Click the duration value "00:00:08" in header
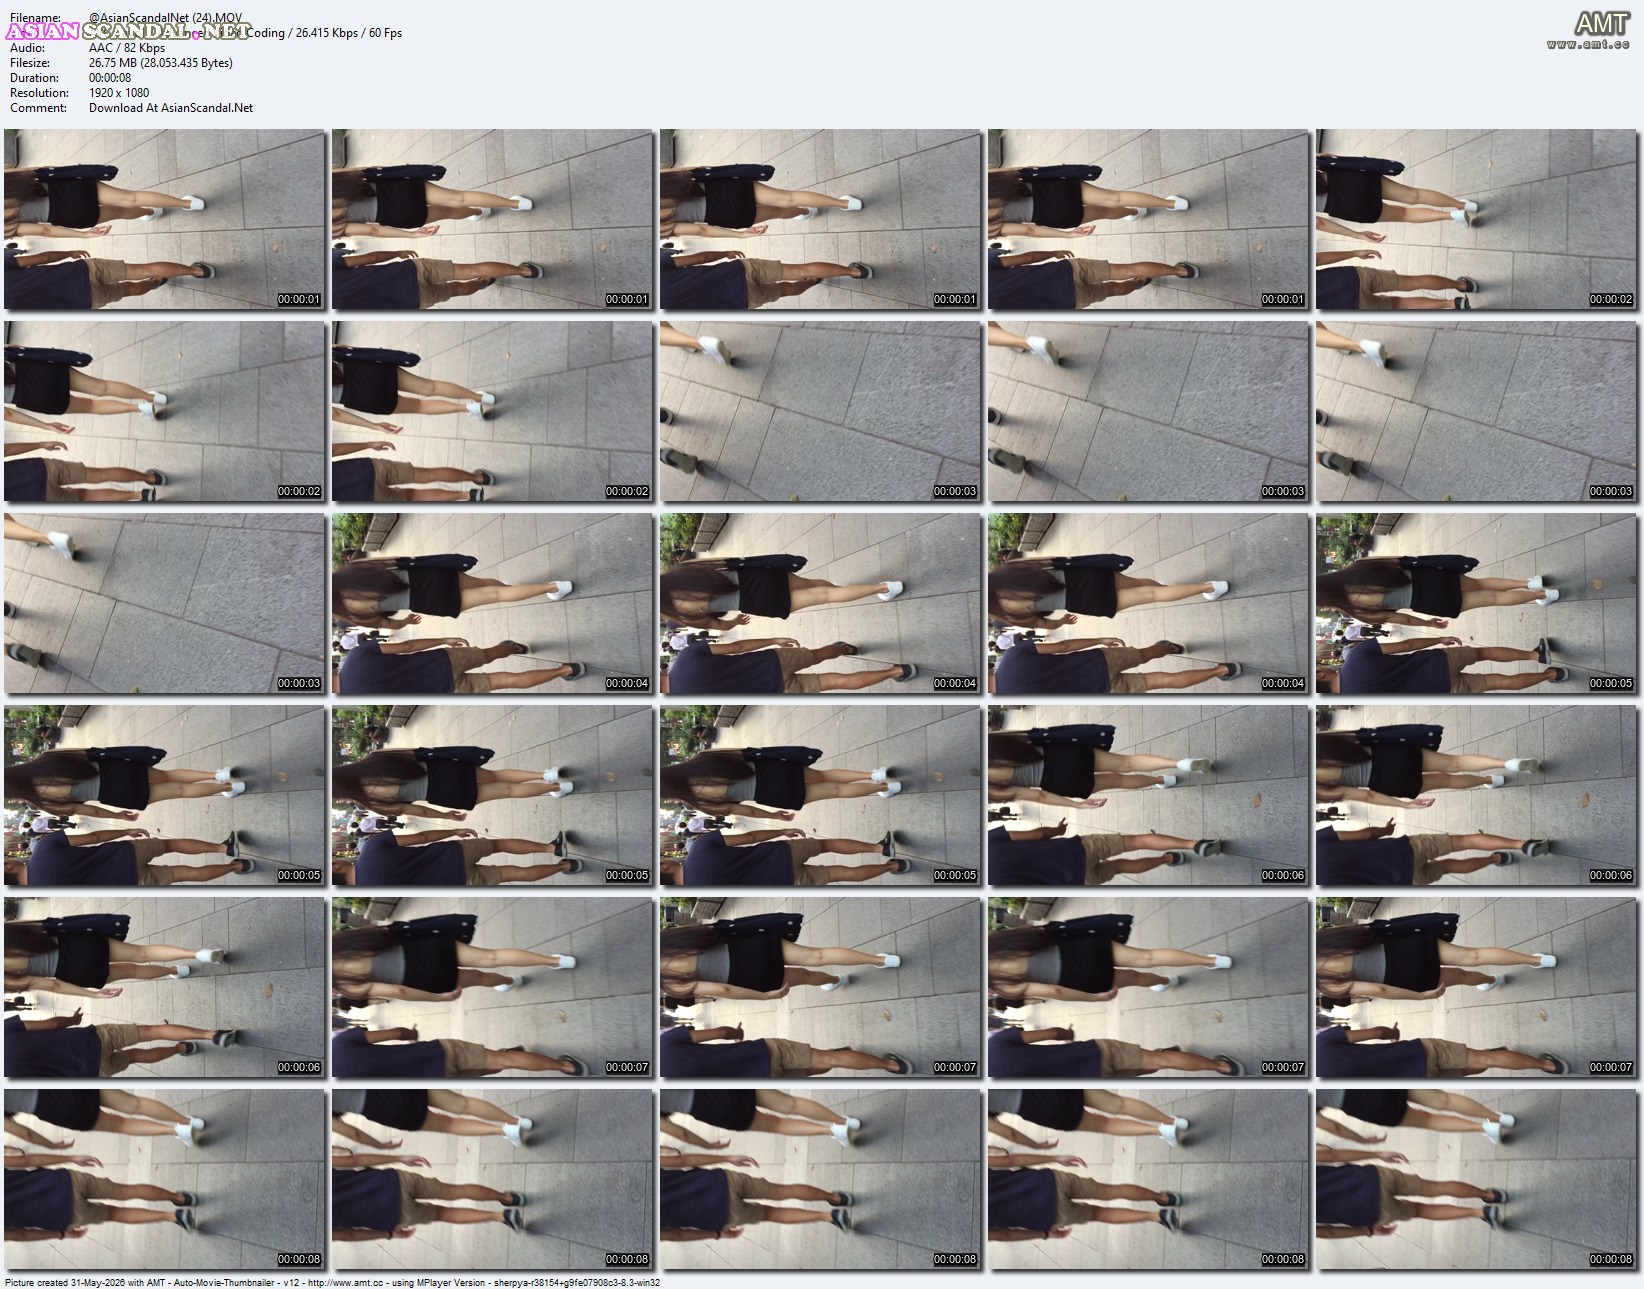 pyautogui.click(x=110, y=78)
